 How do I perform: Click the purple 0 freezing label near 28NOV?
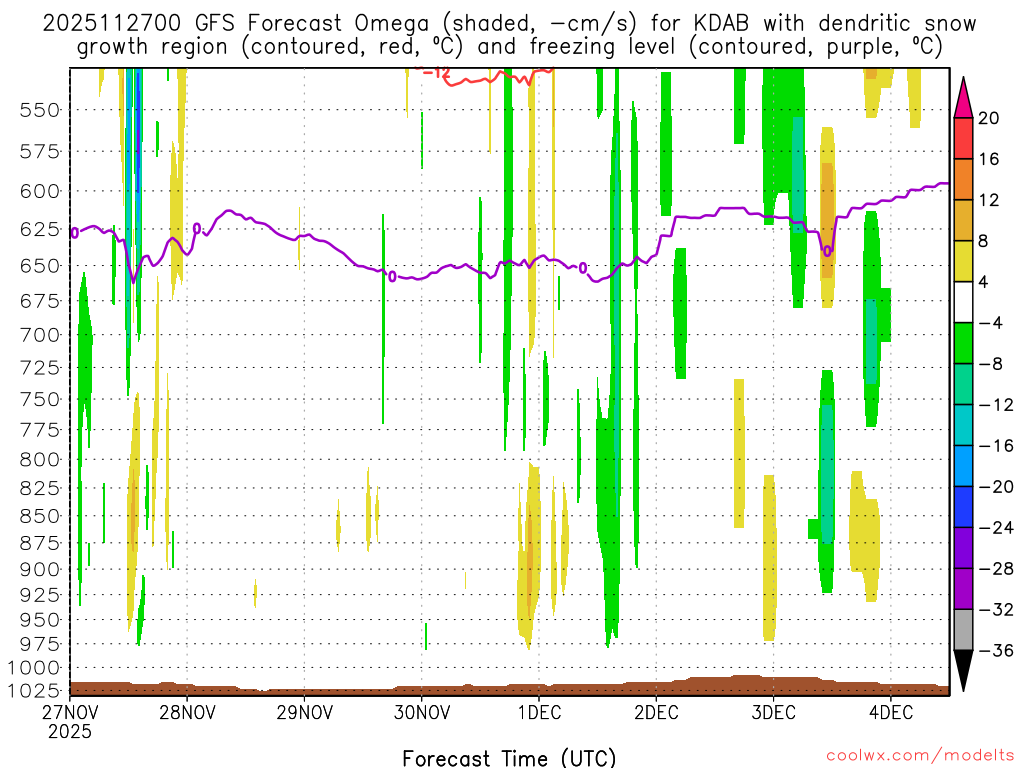(x=197, y=229)
